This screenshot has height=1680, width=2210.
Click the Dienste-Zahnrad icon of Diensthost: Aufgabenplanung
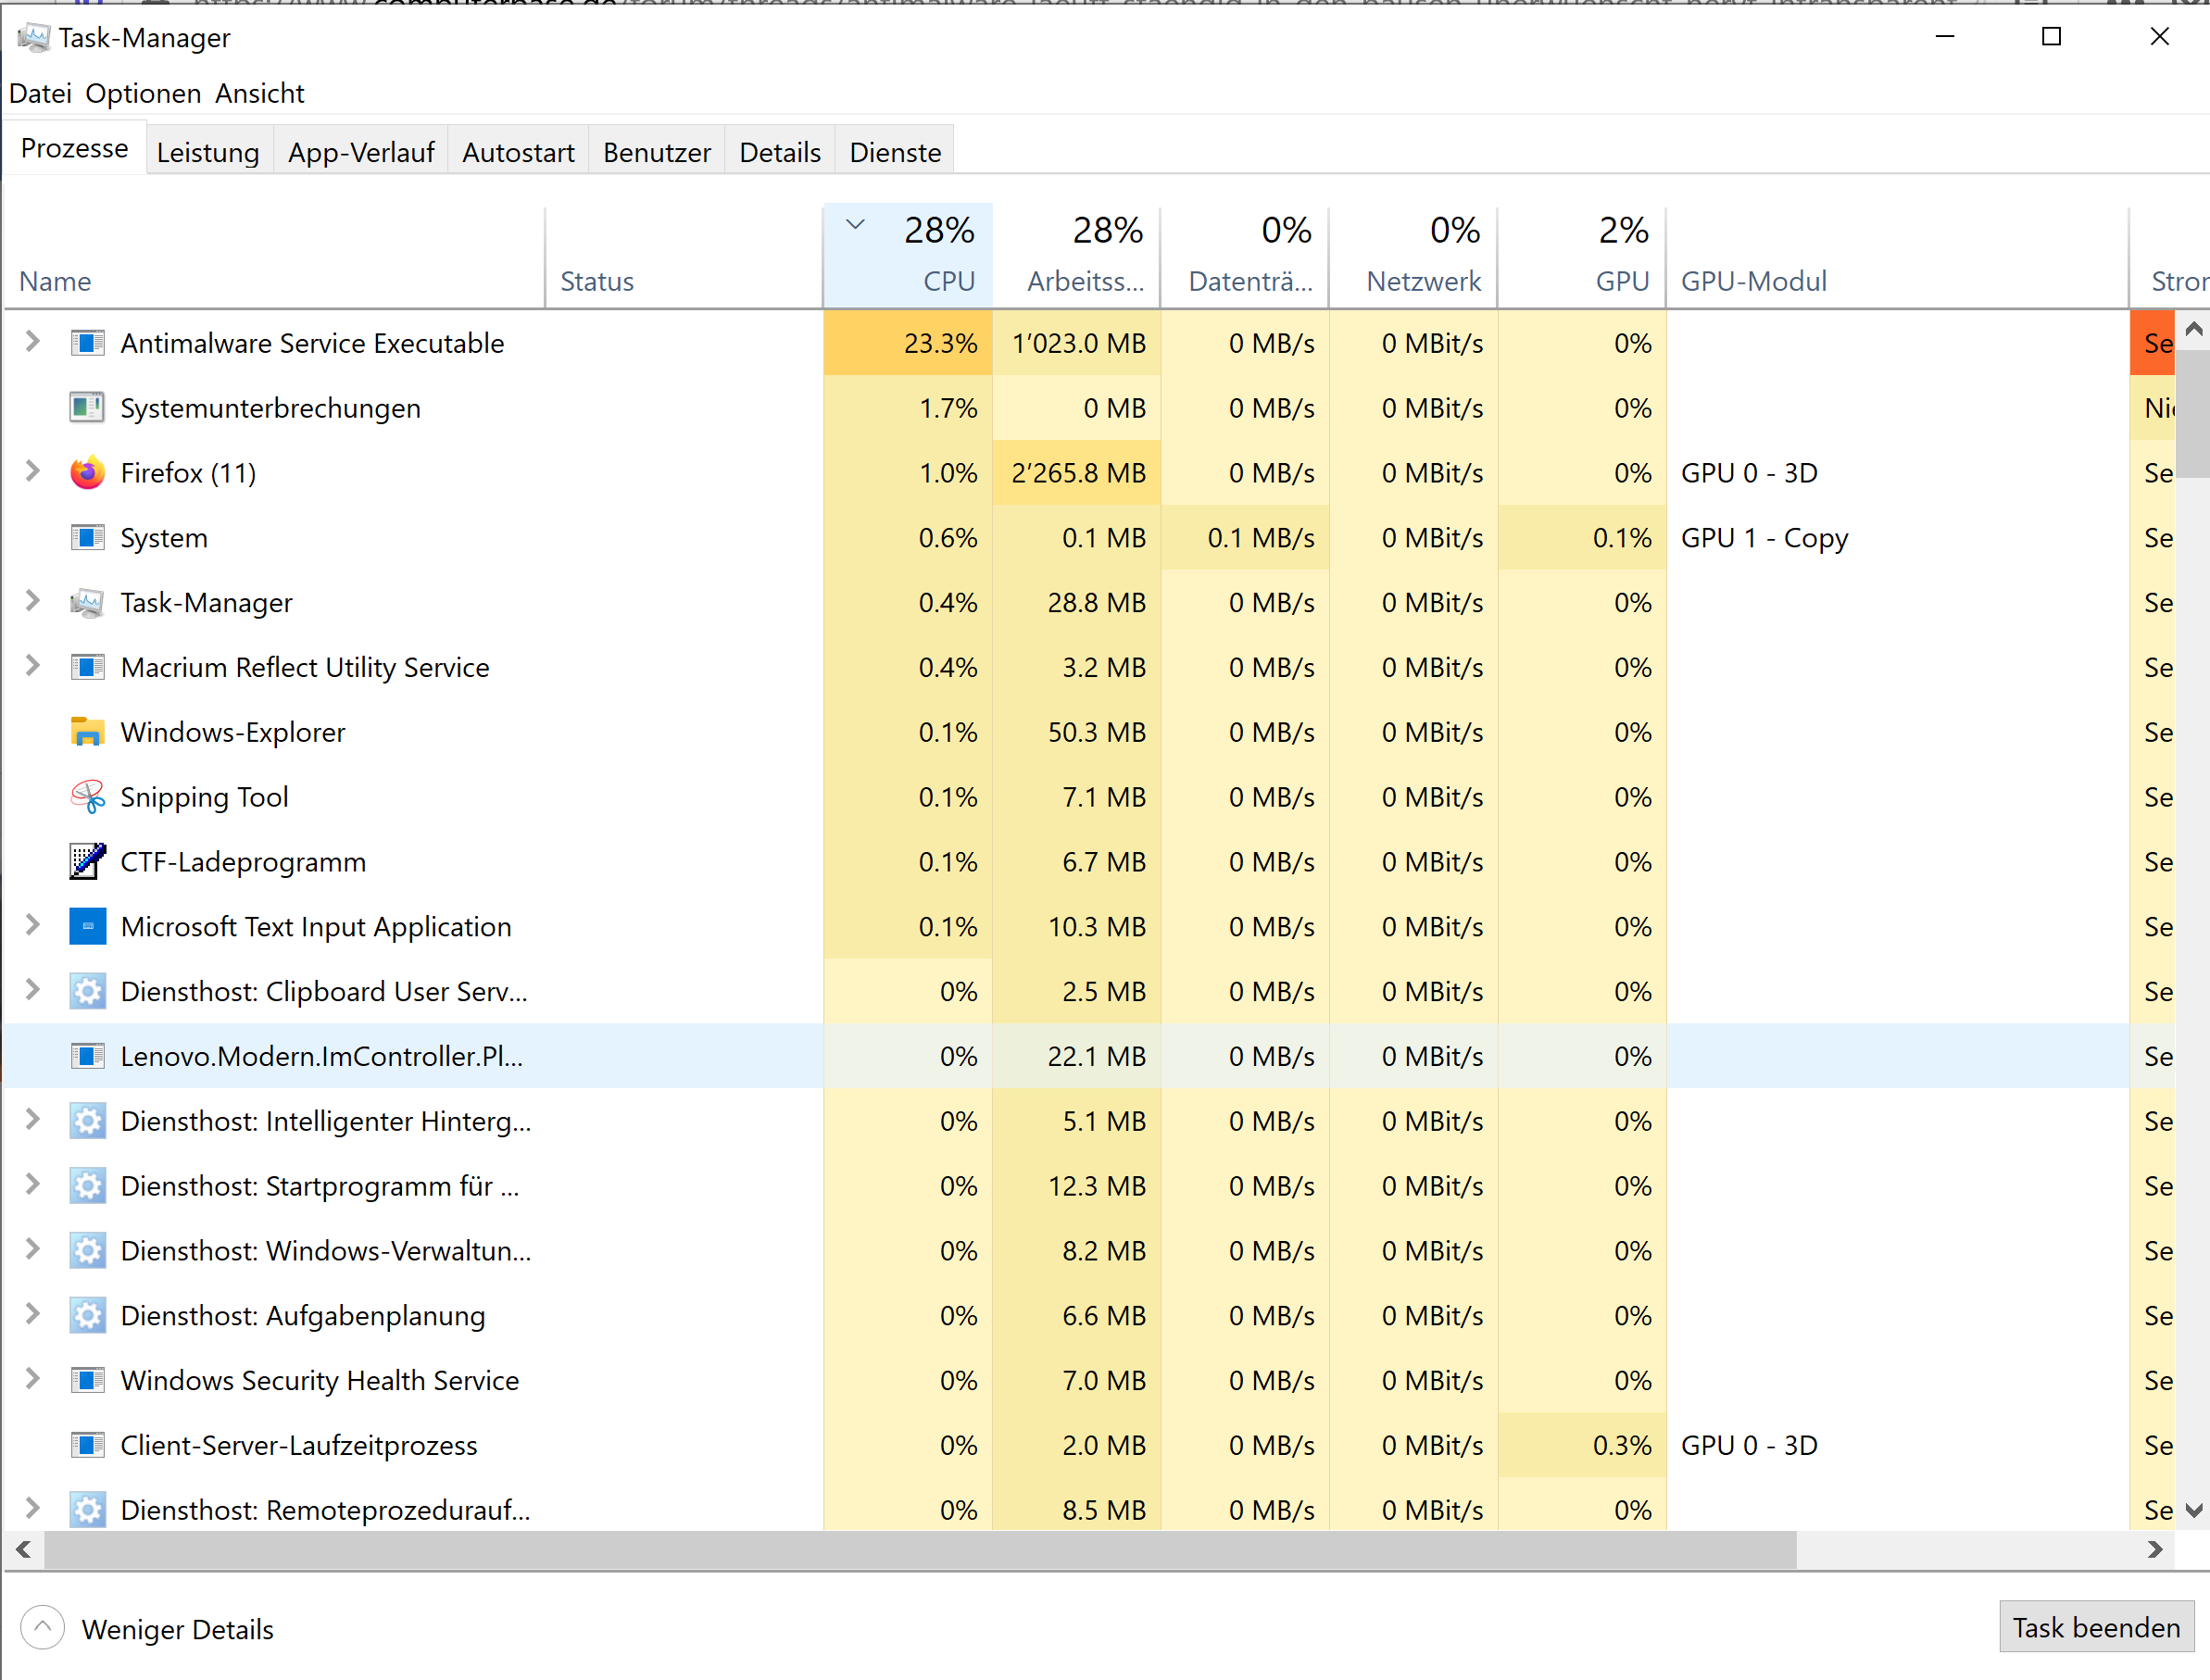(x=88, y=1315)
